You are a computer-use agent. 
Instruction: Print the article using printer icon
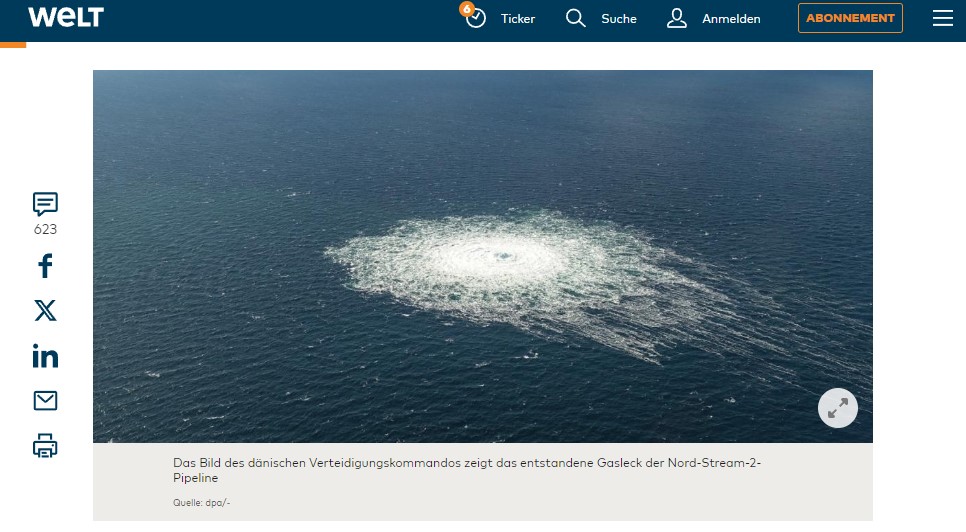click(x=45, y=446)
